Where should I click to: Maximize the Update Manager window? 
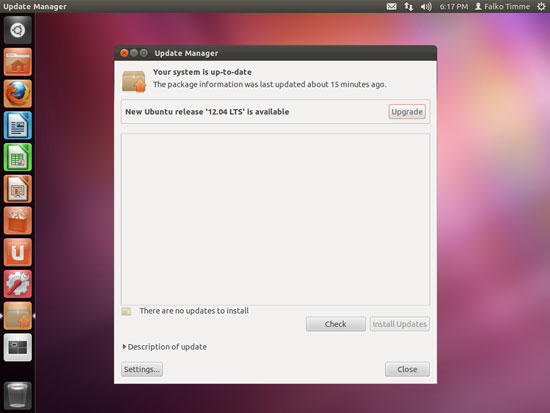143,53
